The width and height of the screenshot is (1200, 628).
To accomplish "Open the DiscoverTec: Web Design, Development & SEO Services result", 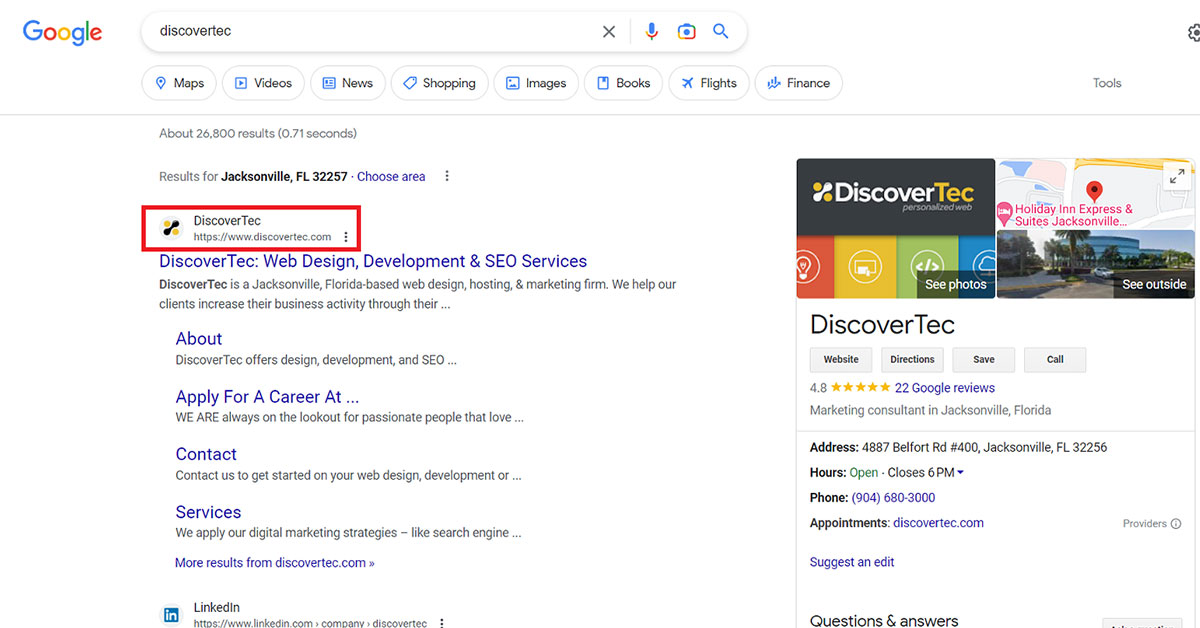I will click(x=373, y=261).
